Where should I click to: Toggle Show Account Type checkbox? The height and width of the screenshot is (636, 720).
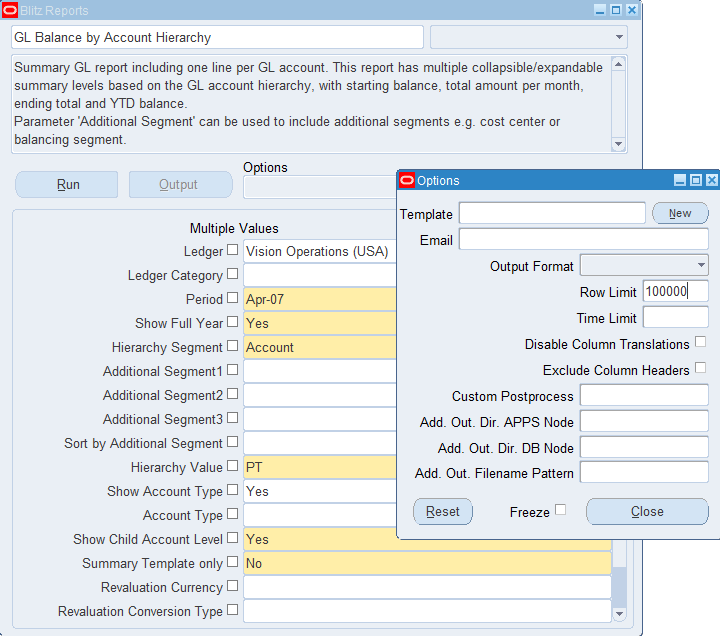pyautogui.click(x=233, y=489)
